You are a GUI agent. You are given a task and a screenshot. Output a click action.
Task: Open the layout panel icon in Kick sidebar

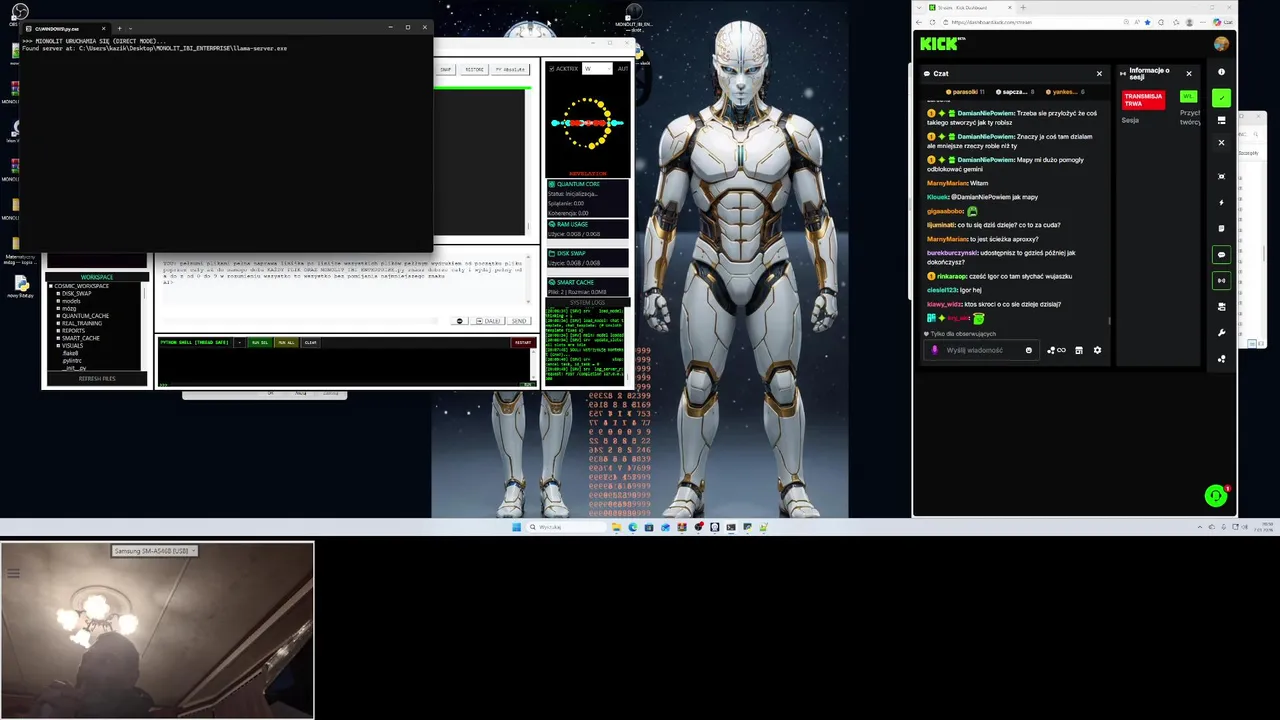[1221, 120]
